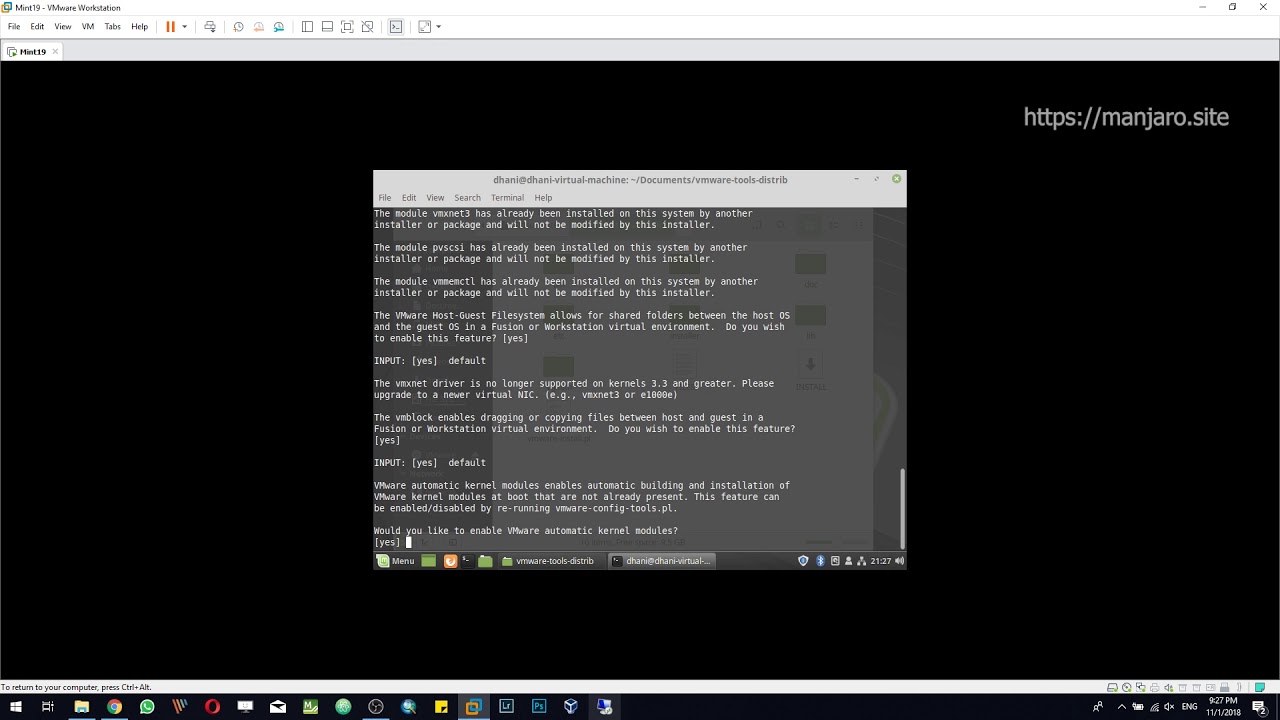Toggle the thumbnail bar view icon
1280x720 pixels.
327,27
